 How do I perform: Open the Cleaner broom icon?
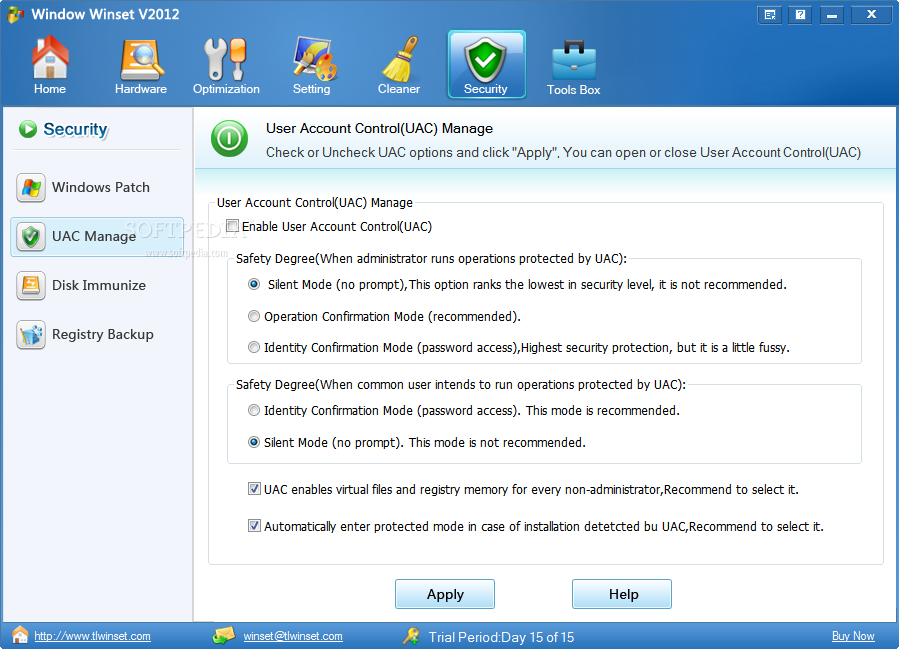[x=400, y=59]
